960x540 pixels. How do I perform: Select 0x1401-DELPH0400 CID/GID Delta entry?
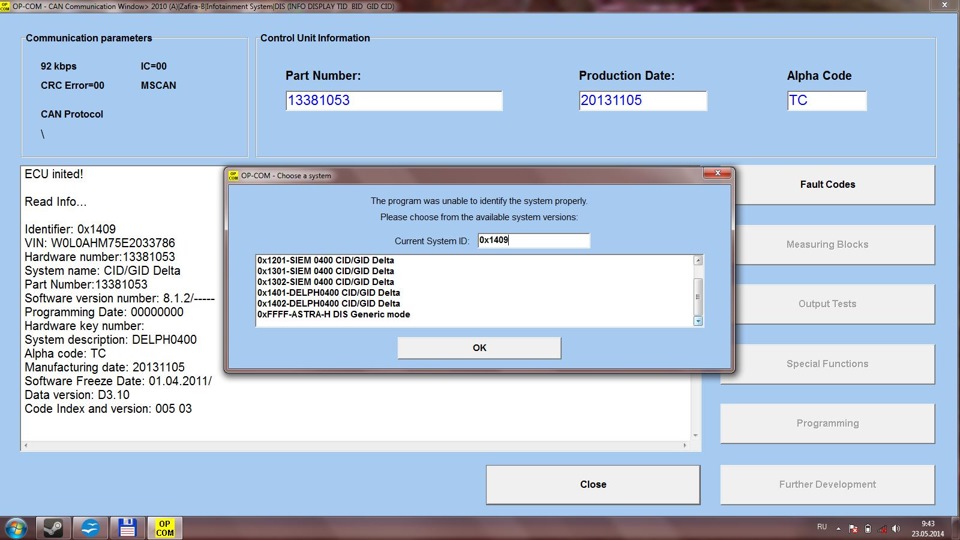pos(328,293)
